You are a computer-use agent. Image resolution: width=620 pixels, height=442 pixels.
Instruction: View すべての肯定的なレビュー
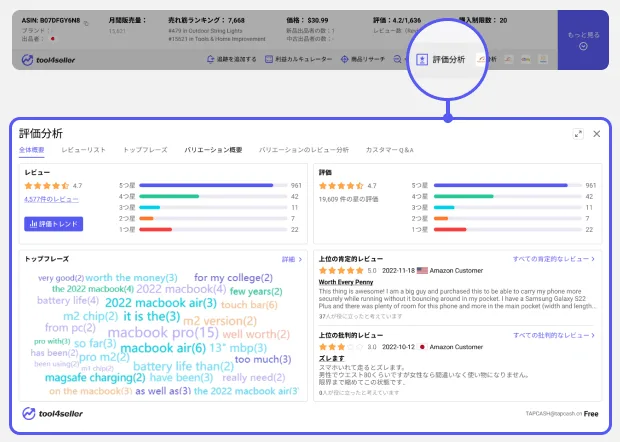(x=554, y=259)
